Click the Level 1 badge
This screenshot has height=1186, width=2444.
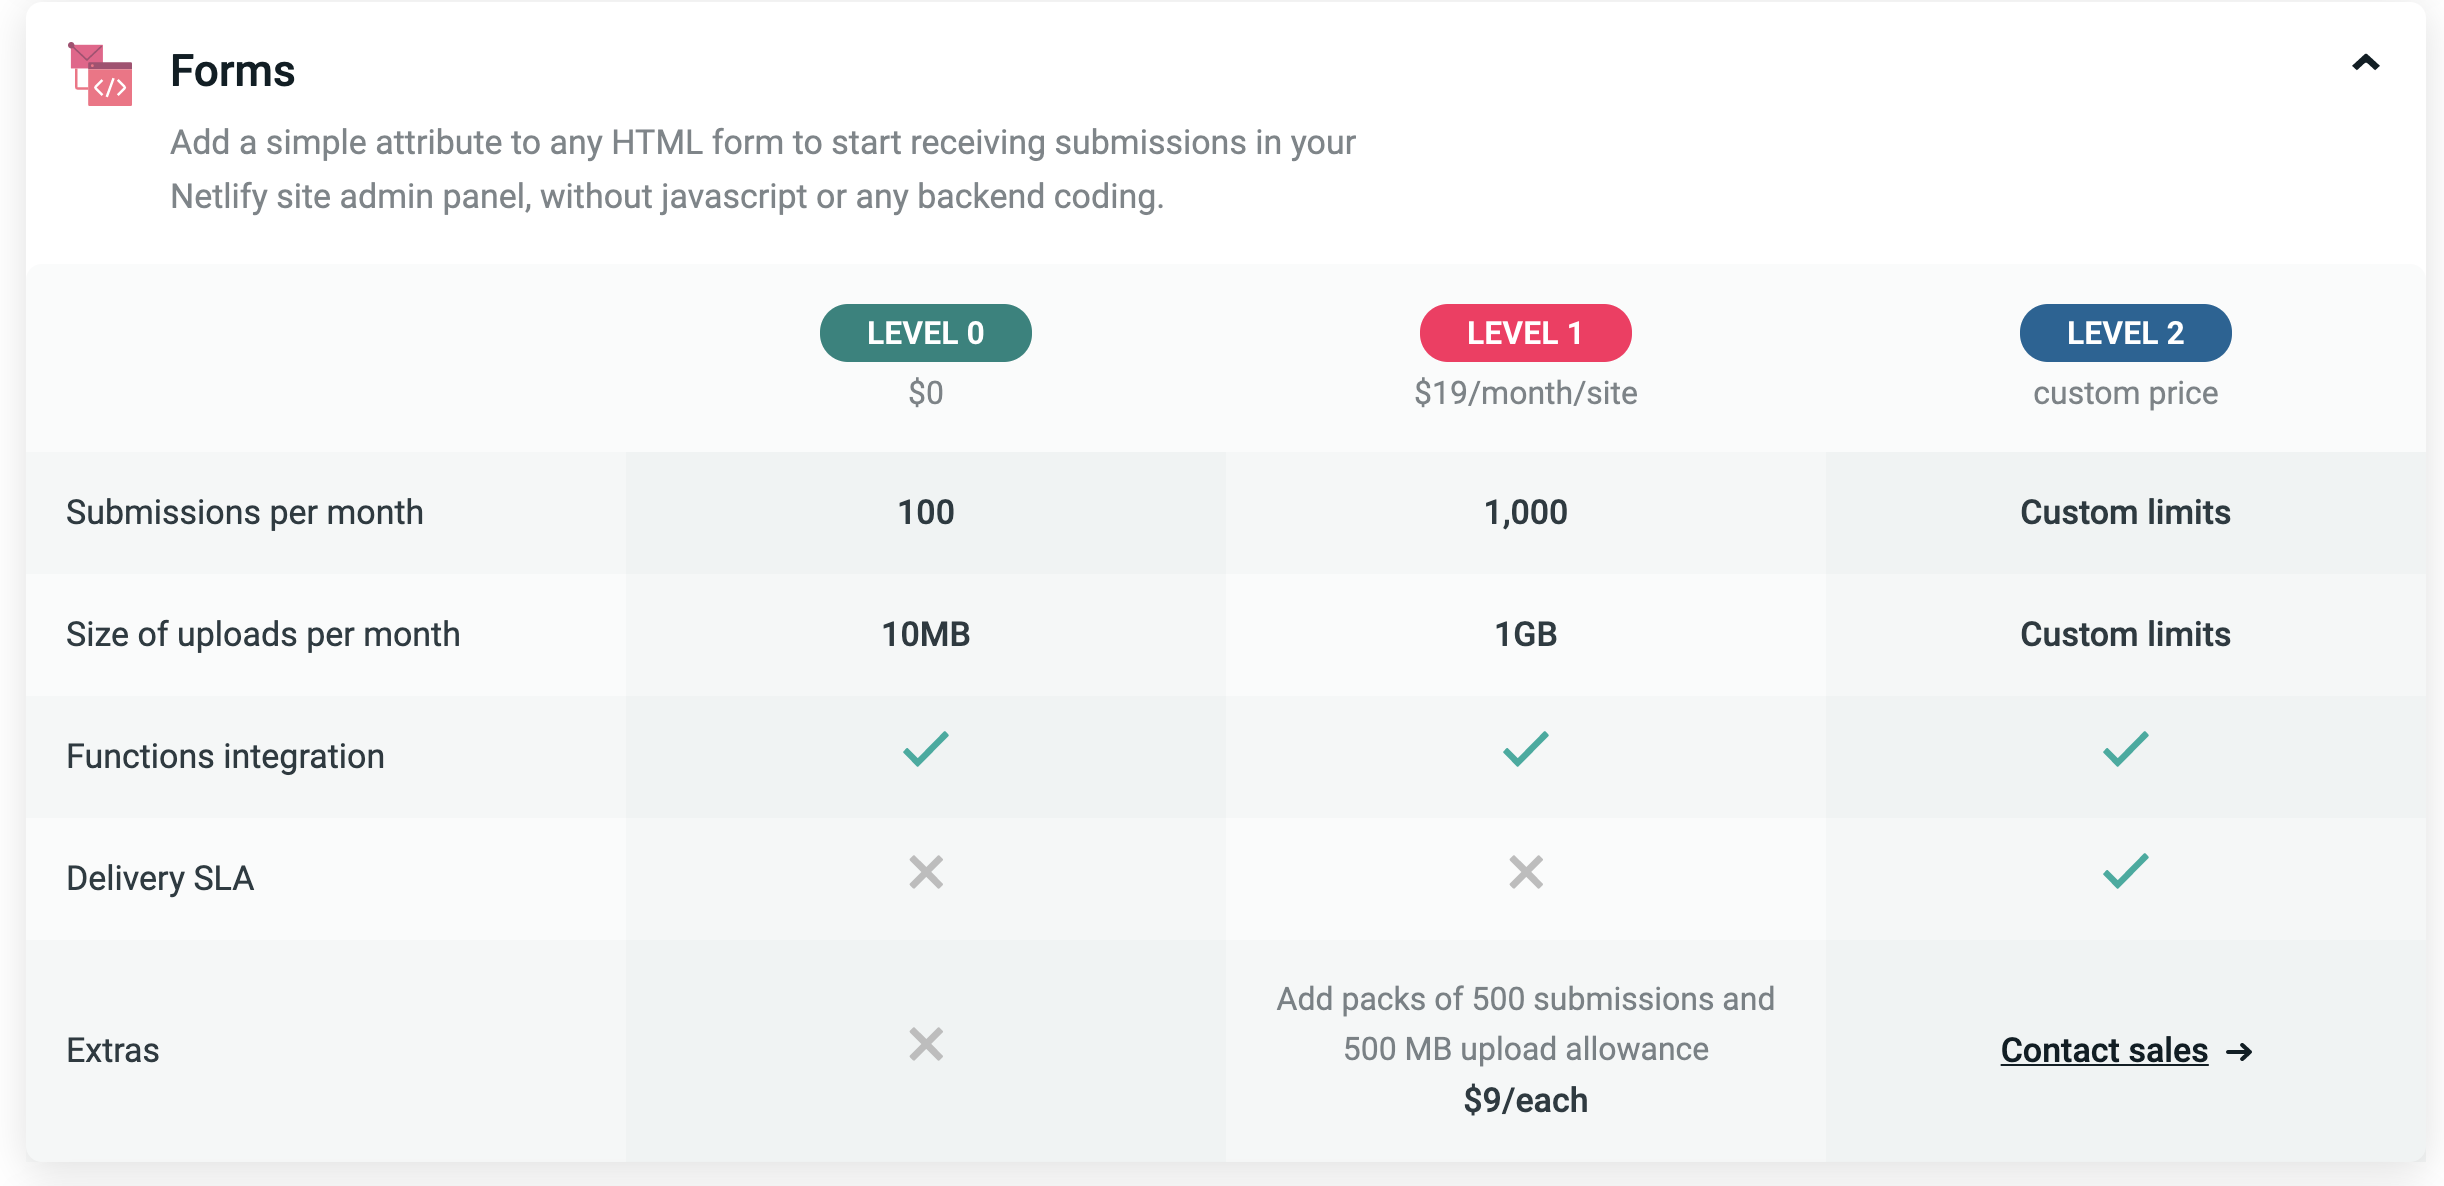[1525, 333]
